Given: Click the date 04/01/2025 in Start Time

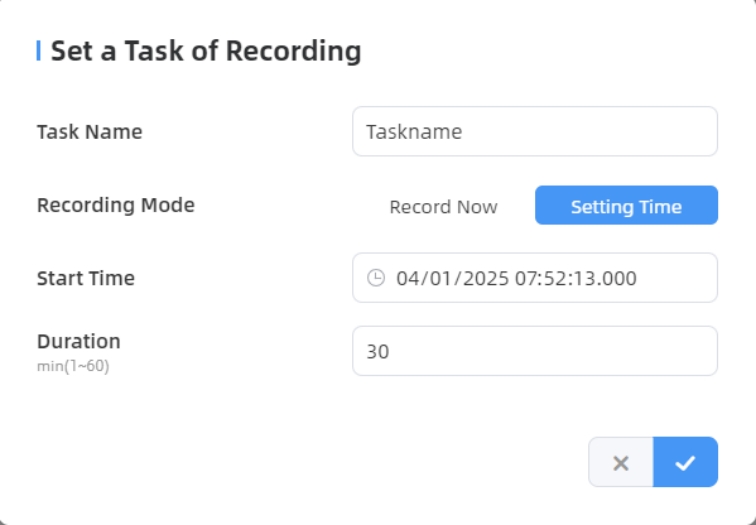Looking at the screenshot, I should [x=452, y=278].
